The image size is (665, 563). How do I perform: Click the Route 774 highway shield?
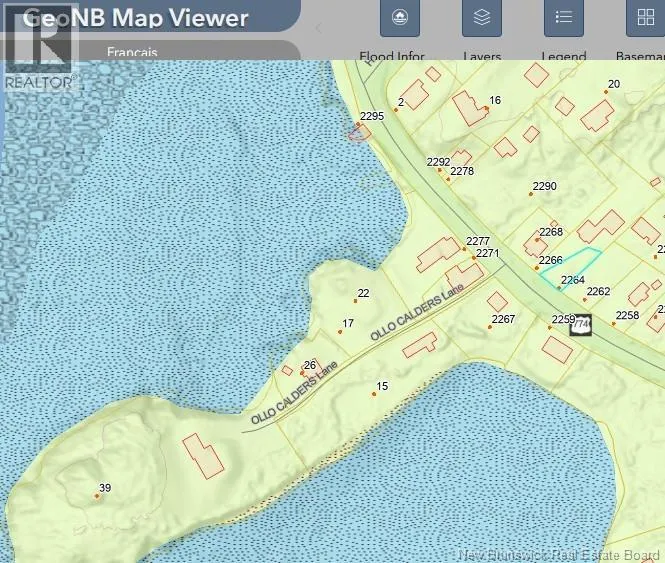pyautogui.click(x=580, y=325)
